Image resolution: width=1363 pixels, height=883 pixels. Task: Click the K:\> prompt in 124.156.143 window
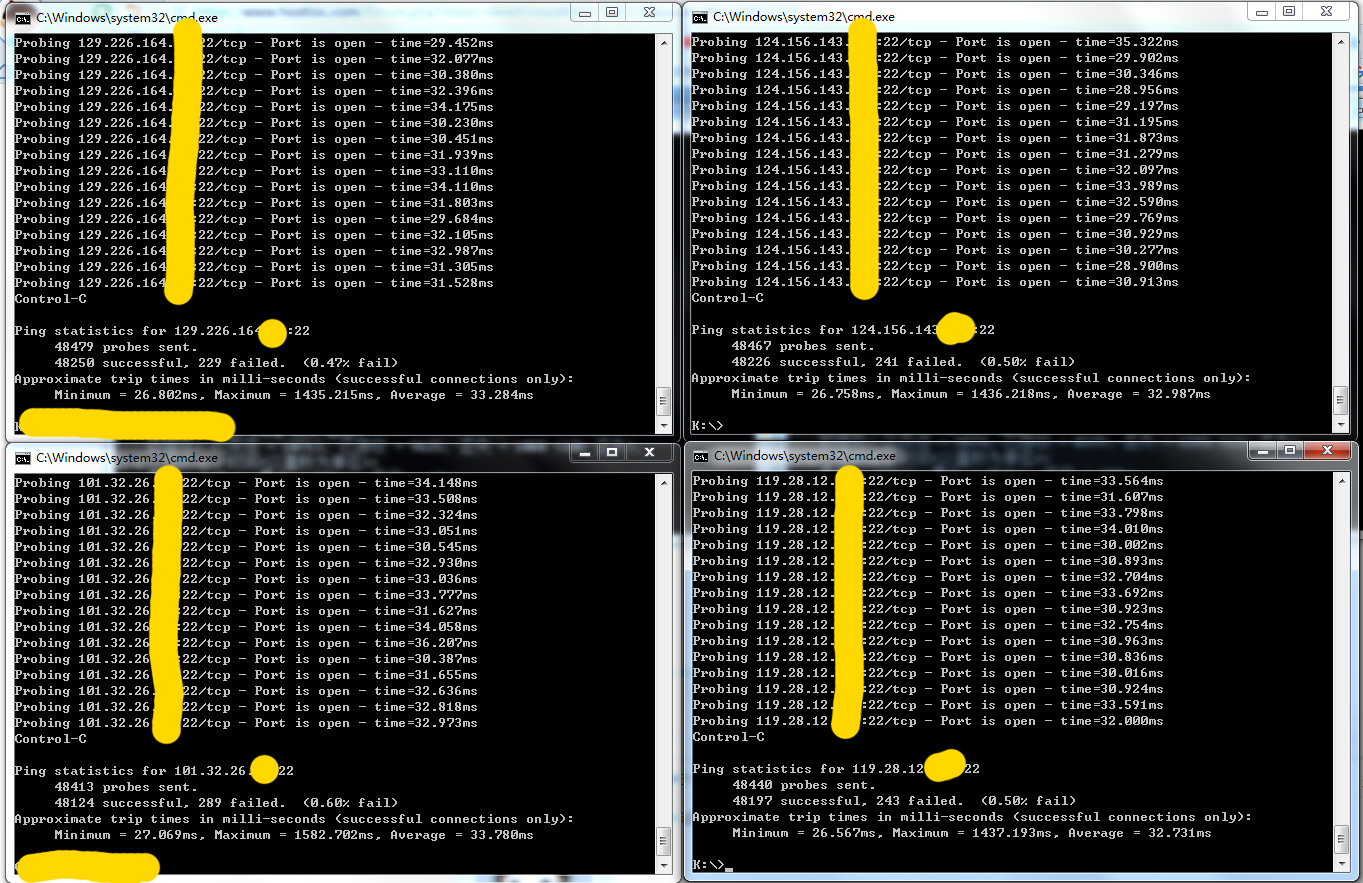(707, 426)
